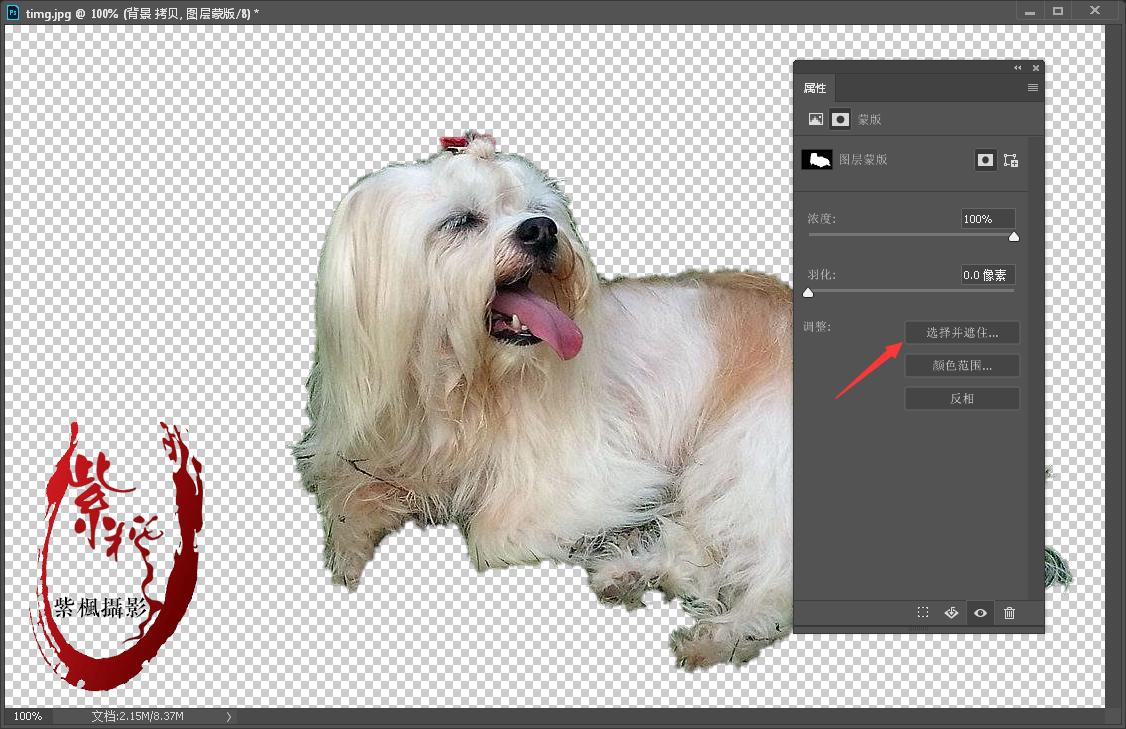Image resolution: width=1126 pixels, height=729 pixels.
Task: Load selection from mask icon
Action: [923, 613]
